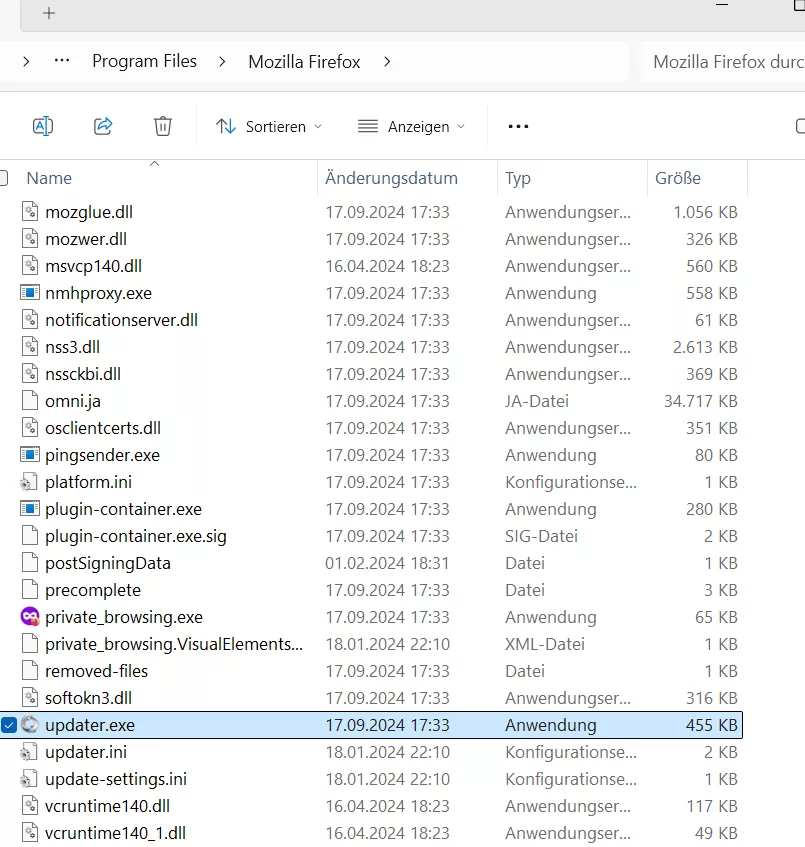Go to Program Files in the breadcrumb
This screenshot has width=805, height=847.
(144, 62)
